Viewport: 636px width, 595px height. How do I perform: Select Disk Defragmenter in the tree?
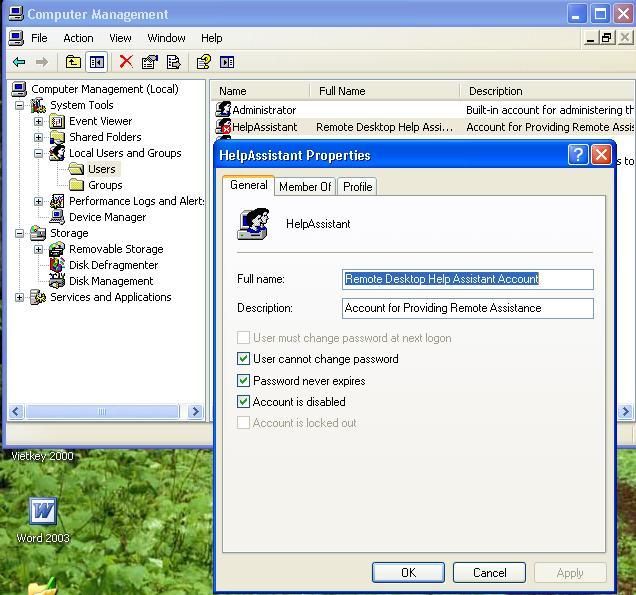[x=113, y=265]
